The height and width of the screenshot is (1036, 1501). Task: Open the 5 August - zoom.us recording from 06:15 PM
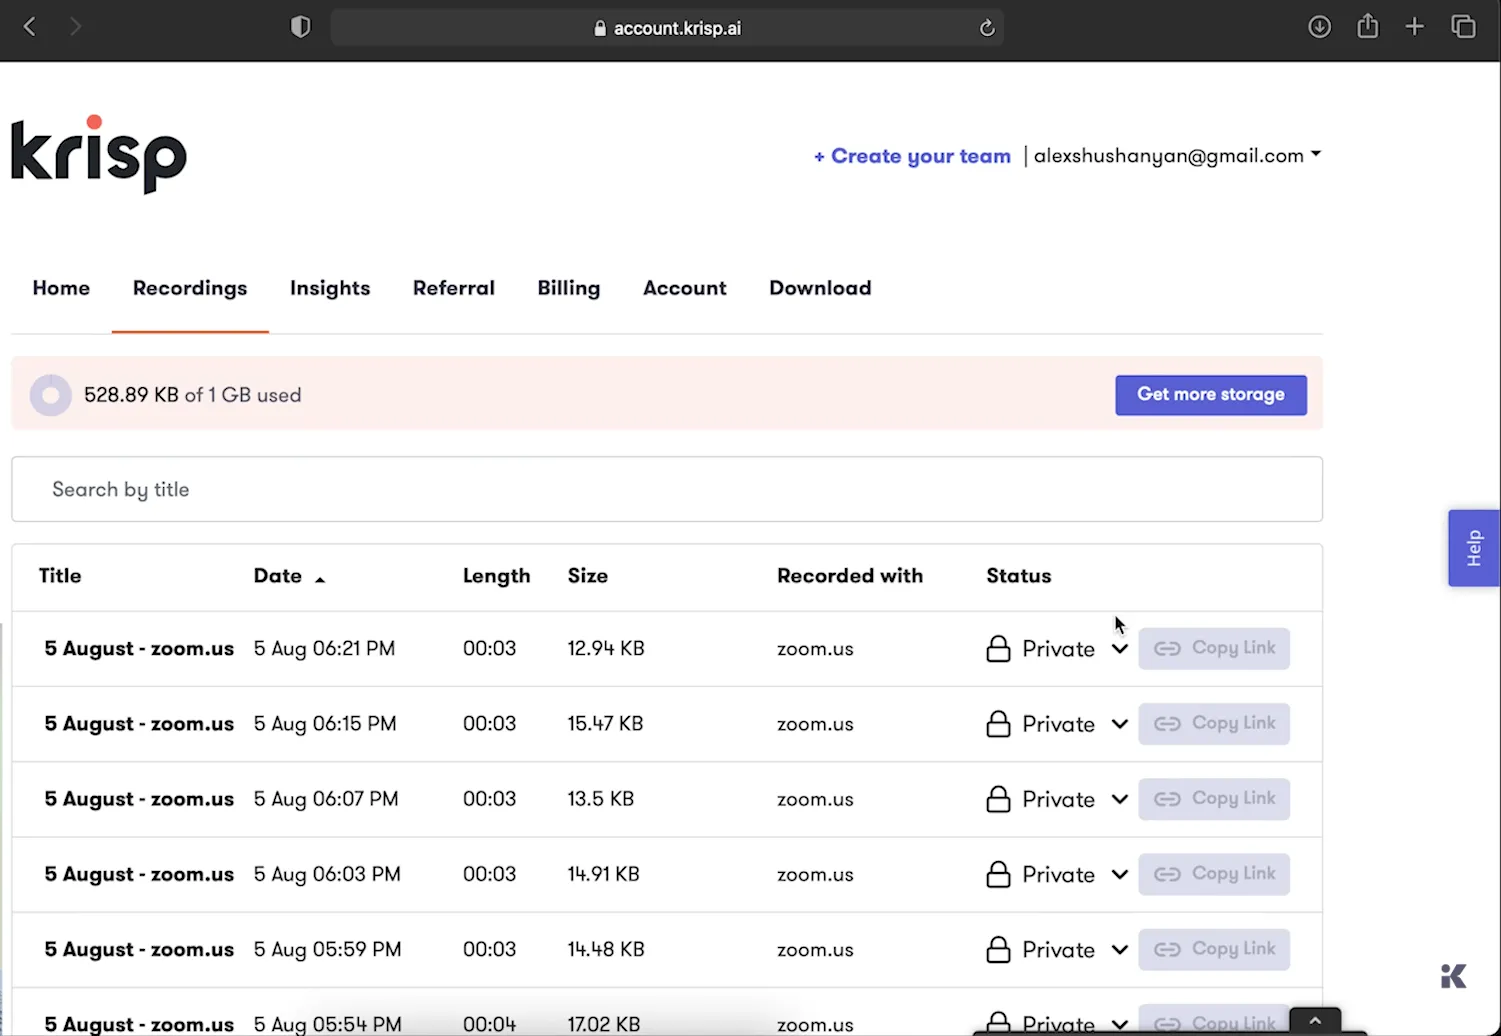pyautogui.click(x=139, y=724)
